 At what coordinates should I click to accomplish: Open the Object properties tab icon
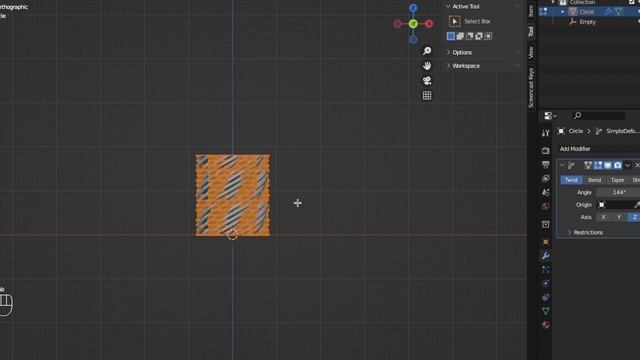(545, 242)
